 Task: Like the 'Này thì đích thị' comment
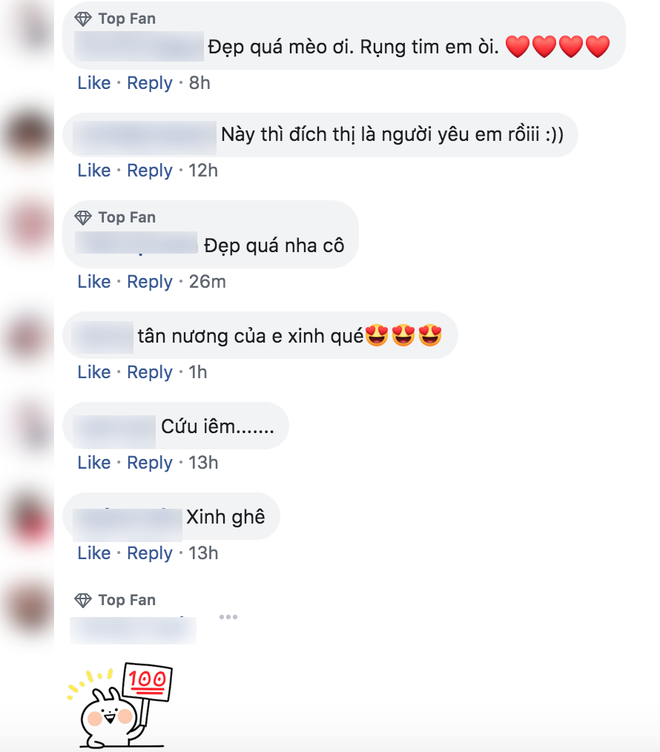coord(94,170)
